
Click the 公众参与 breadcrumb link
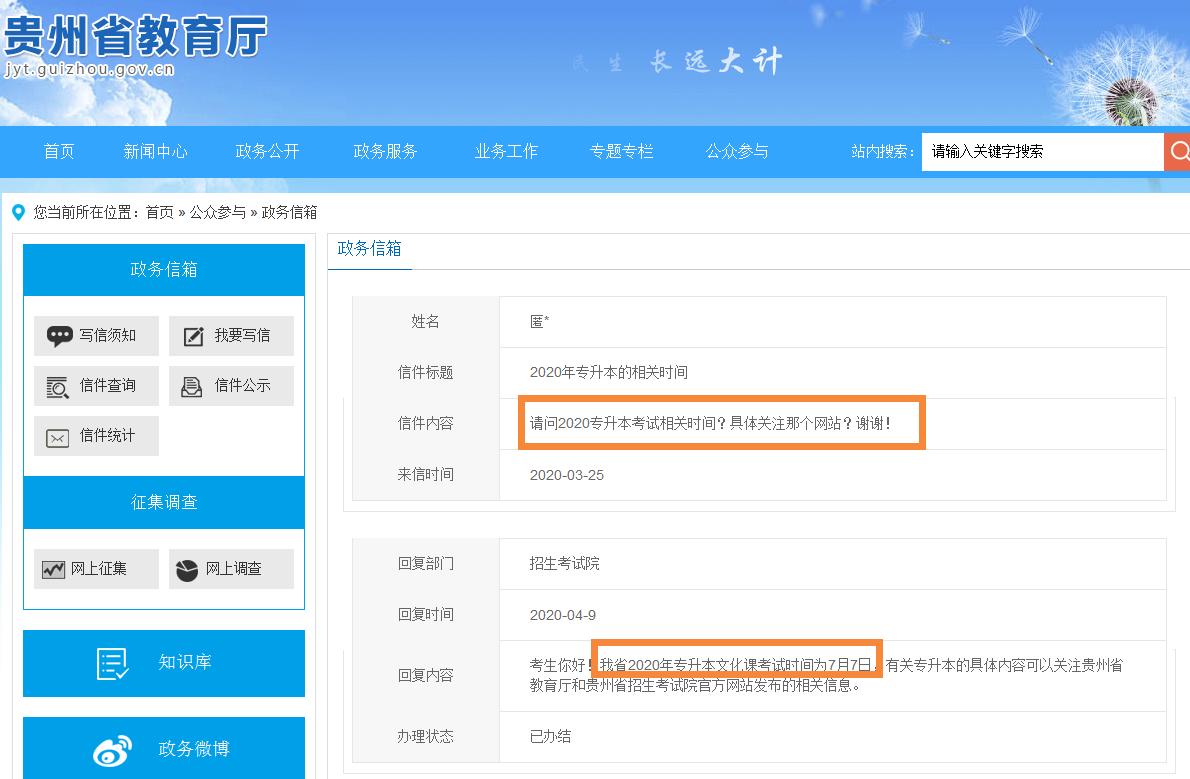[217, 212]
